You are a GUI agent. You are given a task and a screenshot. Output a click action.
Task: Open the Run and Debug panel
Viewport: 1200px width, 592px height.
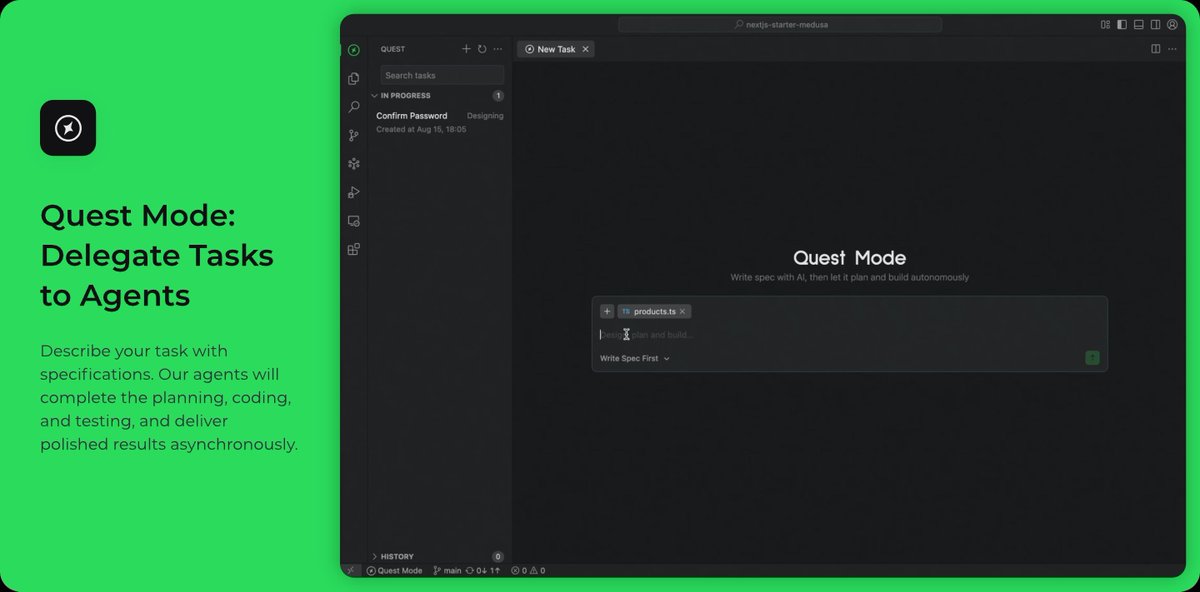(353, 192)
